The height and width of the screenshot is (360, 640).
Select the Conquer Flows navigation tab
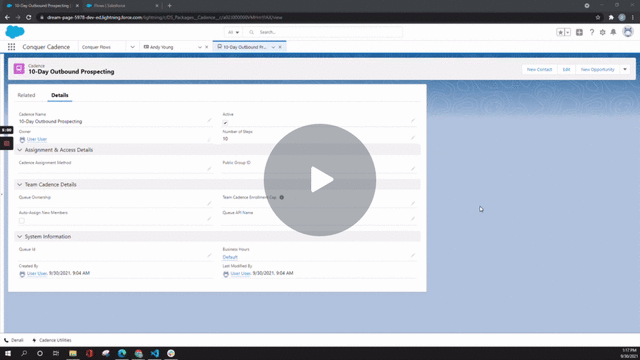pos(96,47)
